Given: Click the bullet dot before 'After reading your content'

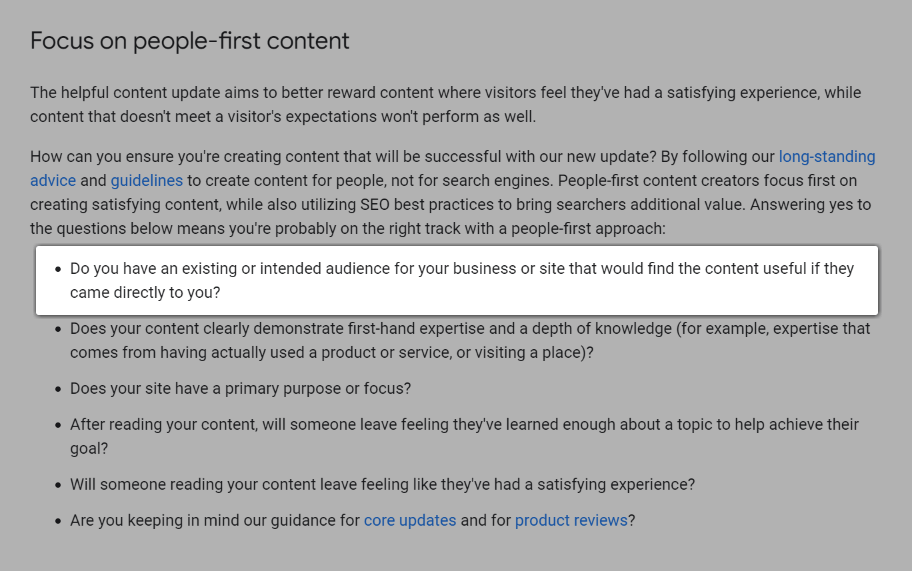Looking at the screenshot, I should coord(56,425).
